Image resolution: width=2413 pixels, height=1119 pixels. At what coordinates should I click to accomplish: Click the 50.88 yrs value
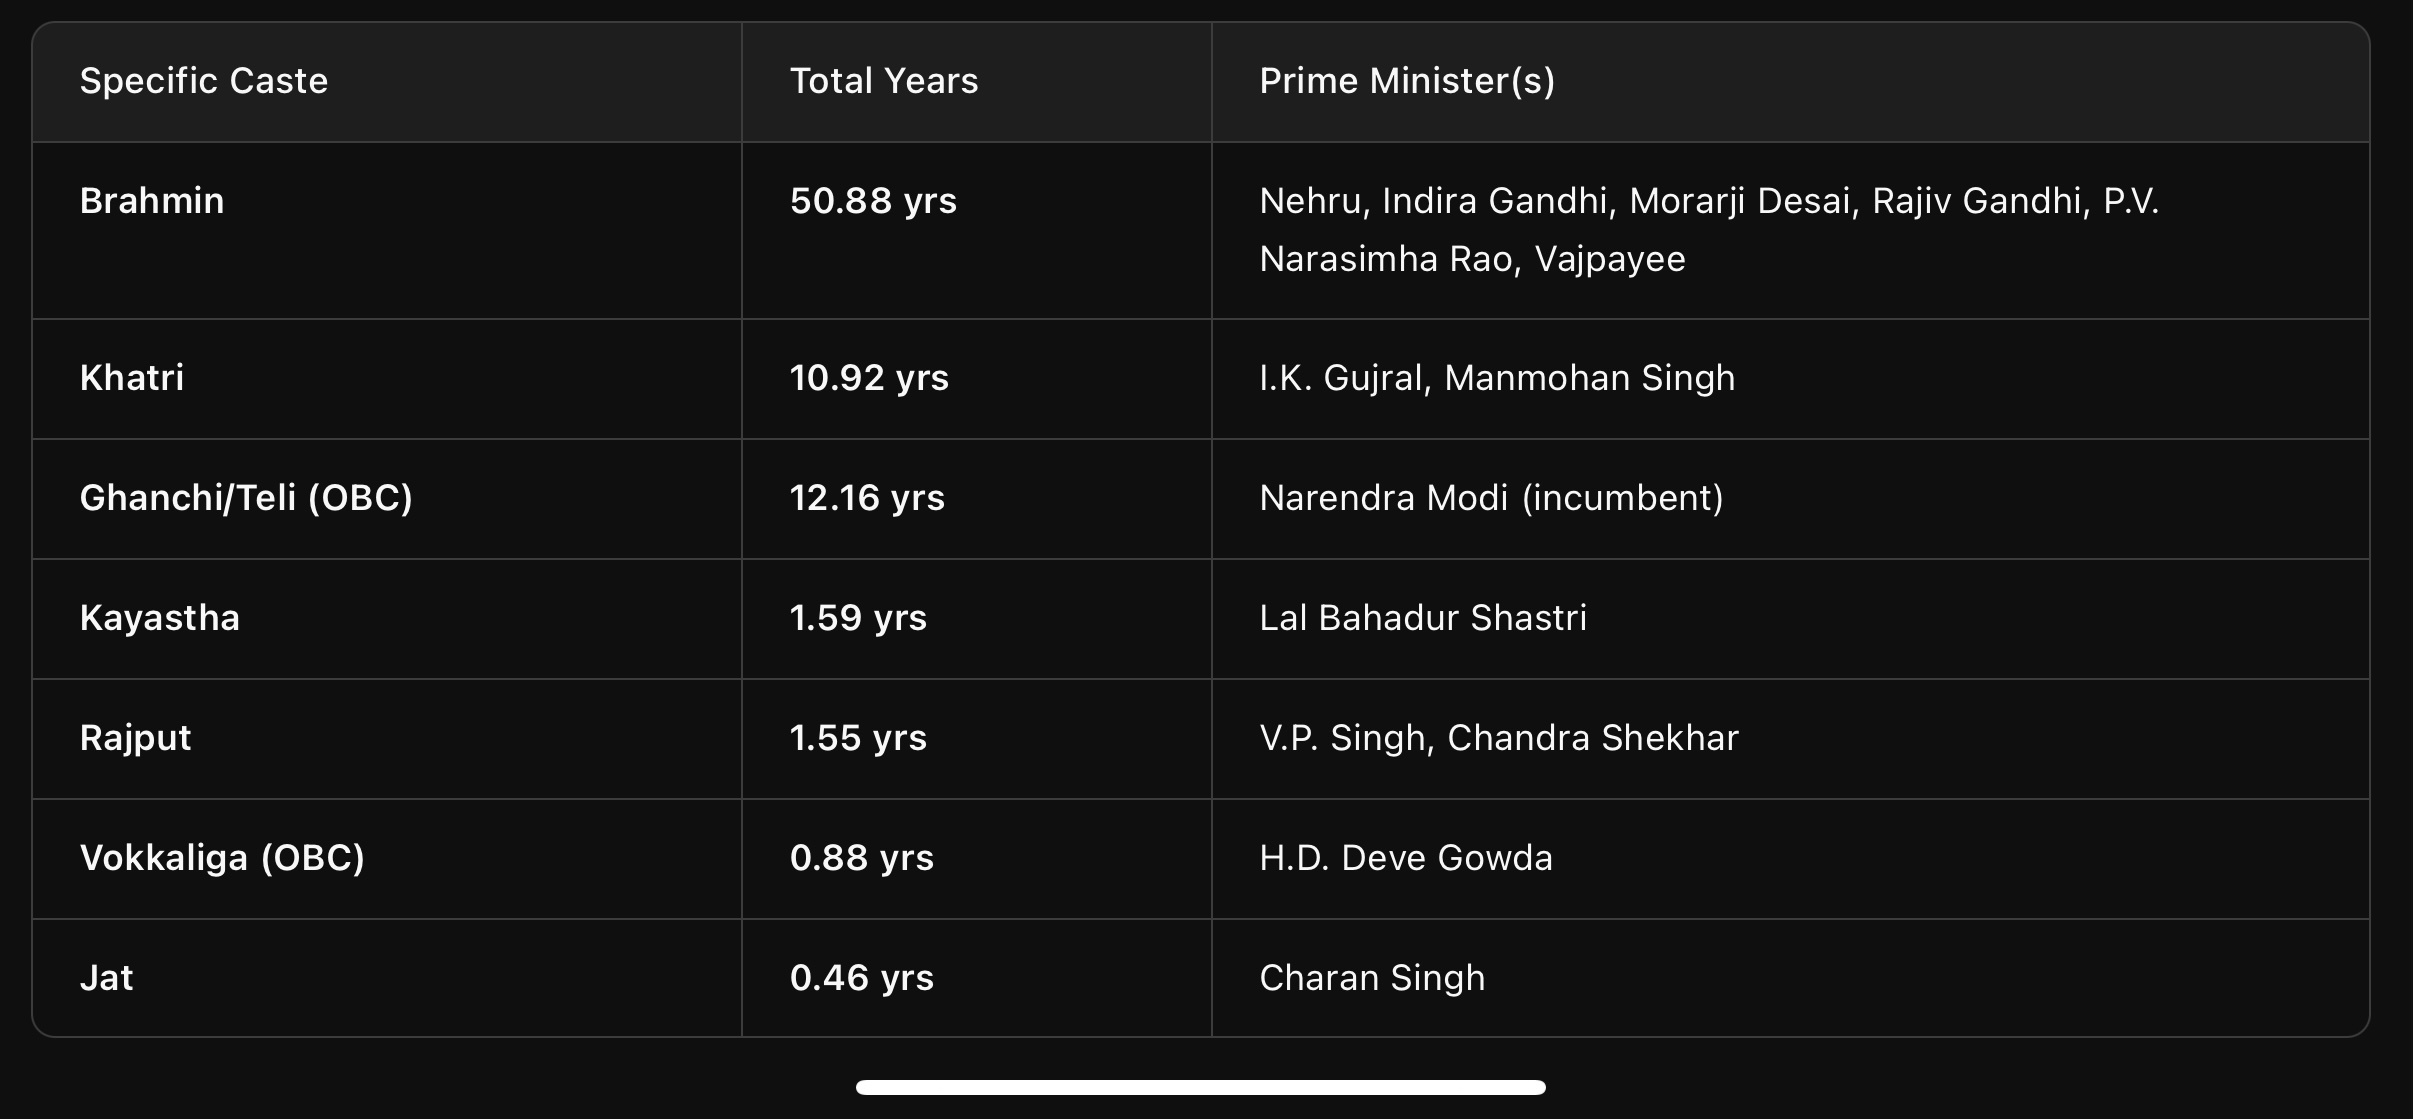click(873, 201)
